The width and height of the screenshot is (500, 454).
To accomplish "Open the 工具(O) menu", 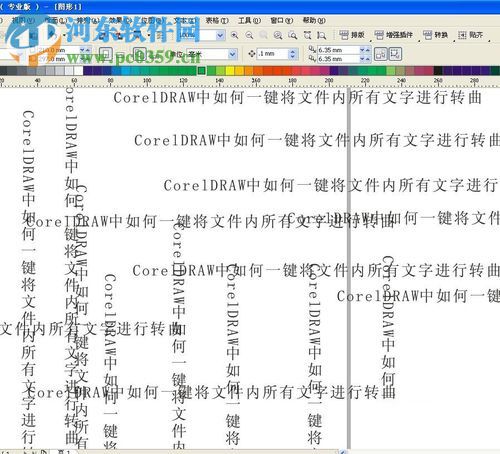I will [249, 21].
